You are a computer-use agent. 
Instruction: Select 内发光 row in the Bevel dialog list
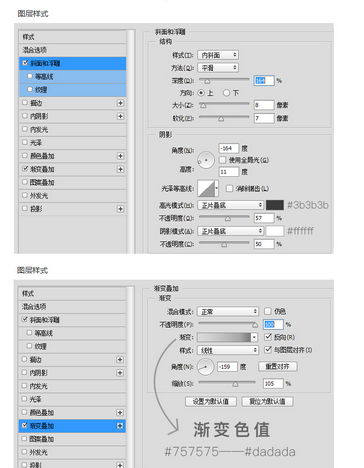[x=73, y=129]
